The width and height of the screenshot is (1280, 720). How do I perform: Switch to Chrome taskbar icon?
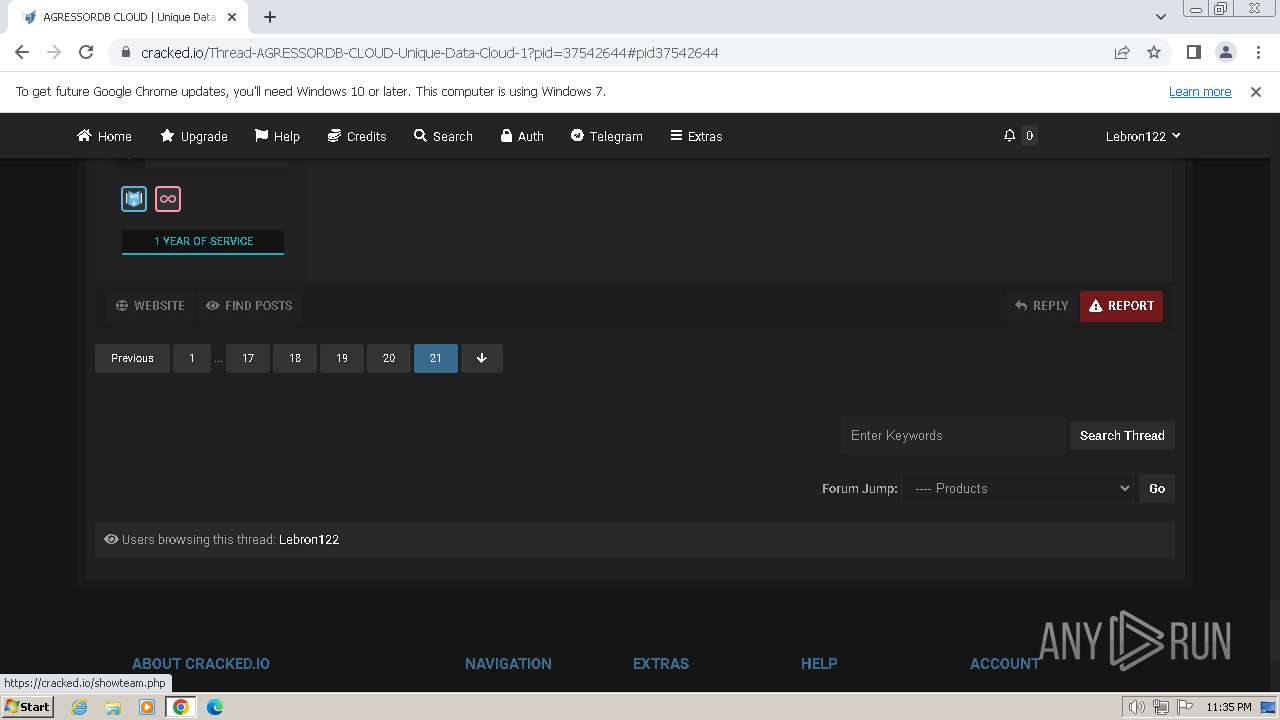pyautogui.click(x=181, y=707)
